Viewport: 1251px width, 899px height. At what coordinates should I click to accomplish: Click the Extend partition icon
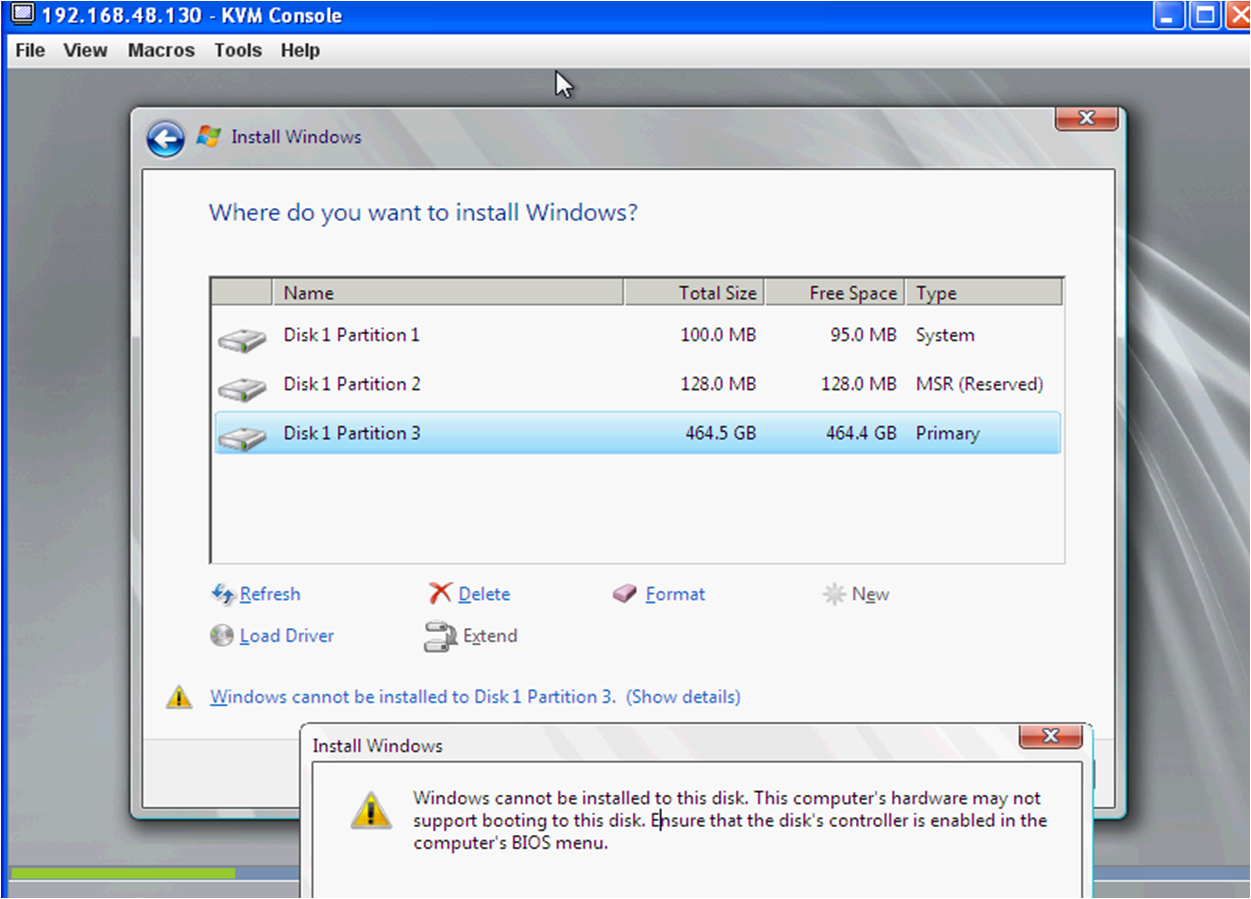(x=440, y=637)
